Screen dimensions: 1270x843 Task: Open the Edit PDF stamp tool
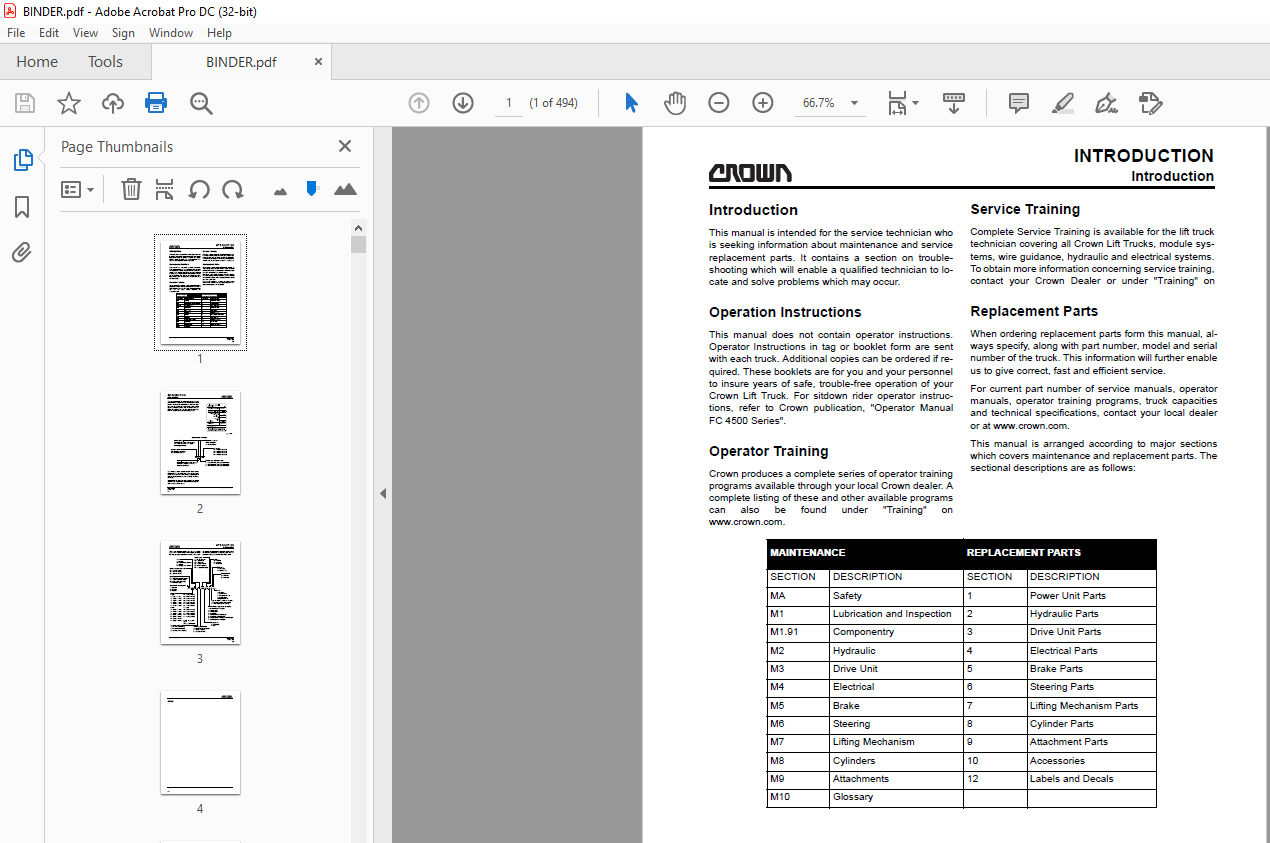1150,103
